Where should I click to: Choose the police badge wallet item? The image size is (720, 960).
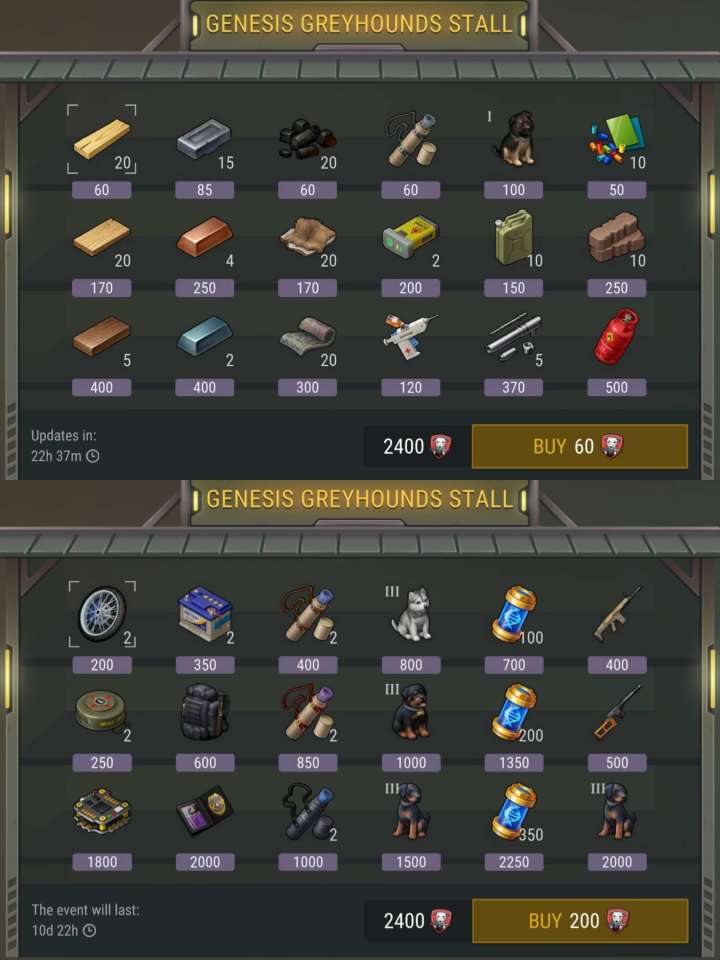coord(204,811)
